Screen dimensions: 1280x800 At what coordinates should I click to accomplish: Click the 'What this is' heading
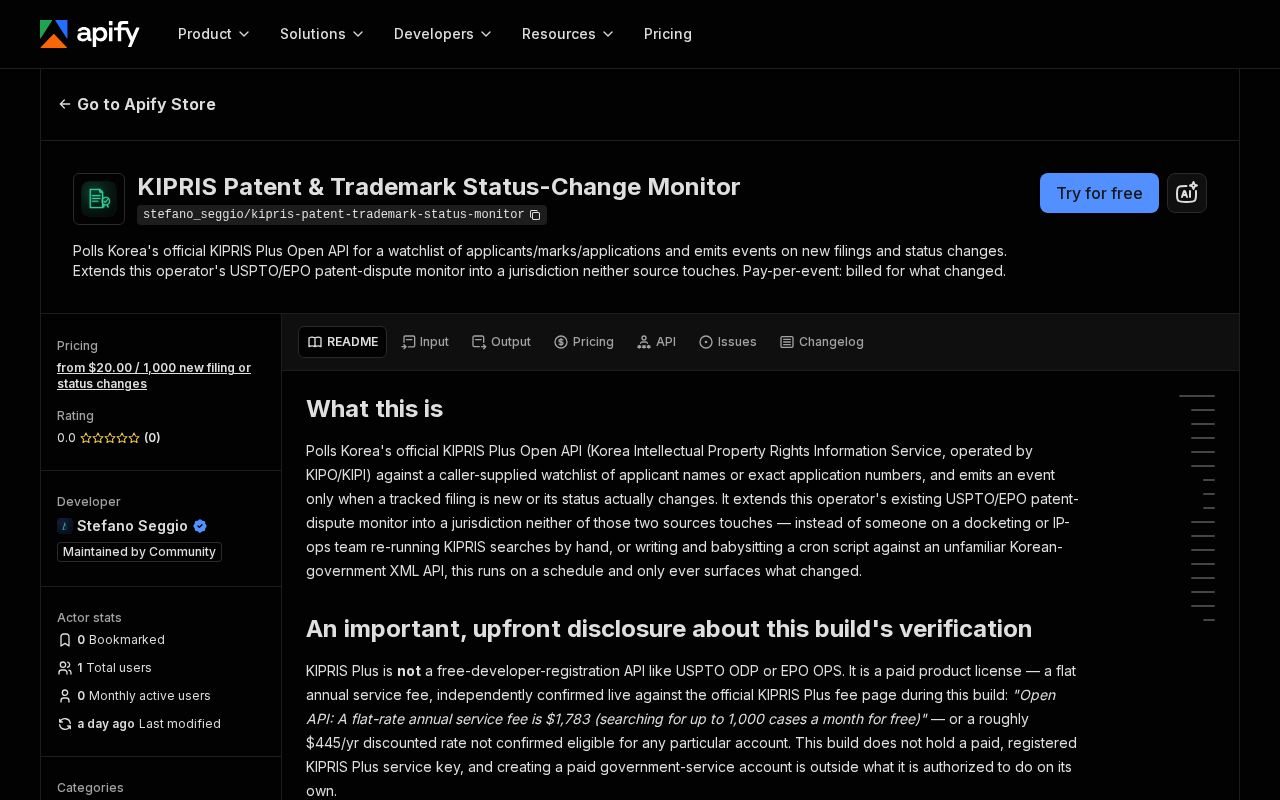coord(374,409)
